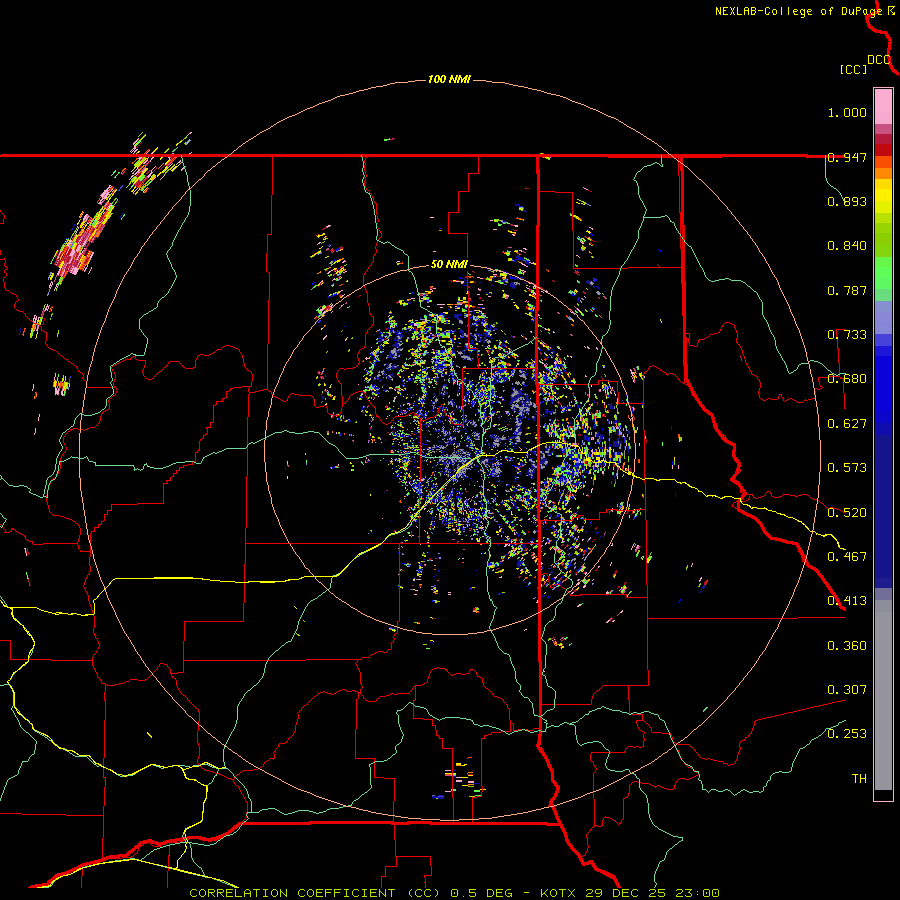The height and width of the screenshot is (900, 900).
Task: Select the 0.573 scale value
Action: click(847, 468)
